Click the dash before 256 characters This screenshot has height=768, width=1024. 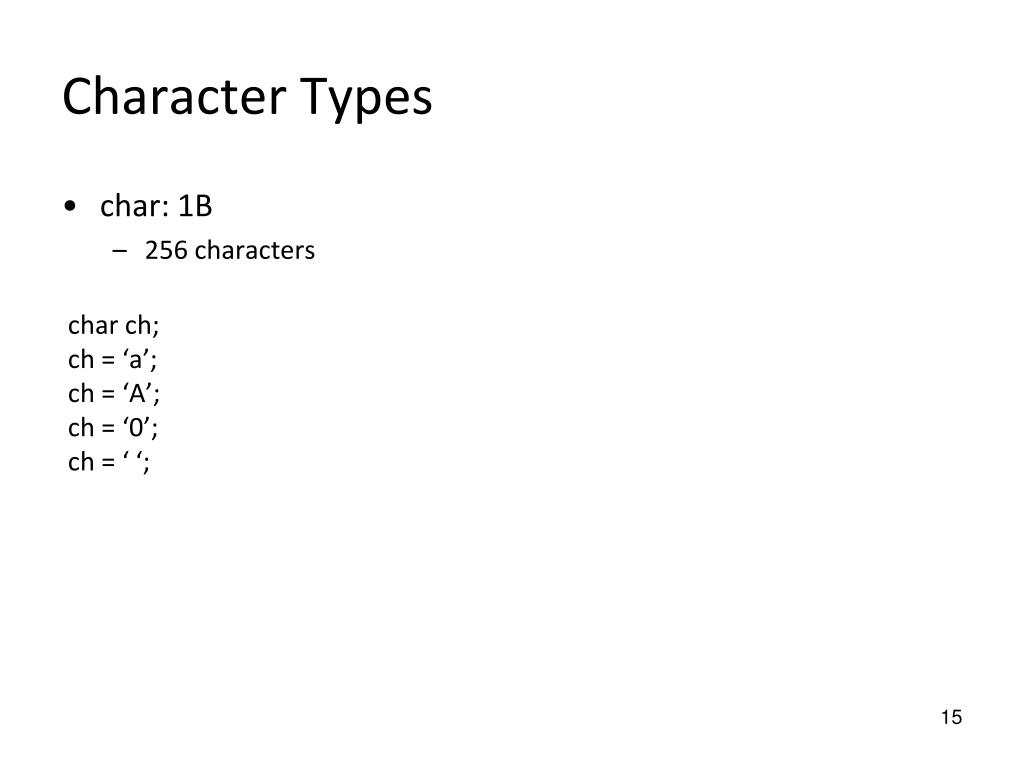(120, 251)
